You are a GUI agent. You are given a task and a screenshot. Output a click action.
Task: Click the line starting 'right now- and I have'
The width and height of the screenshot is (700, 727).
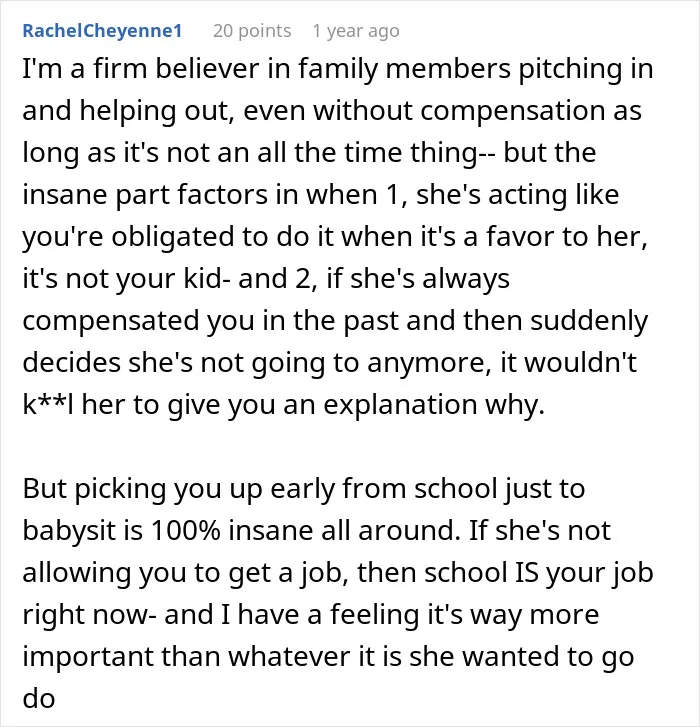311,615
